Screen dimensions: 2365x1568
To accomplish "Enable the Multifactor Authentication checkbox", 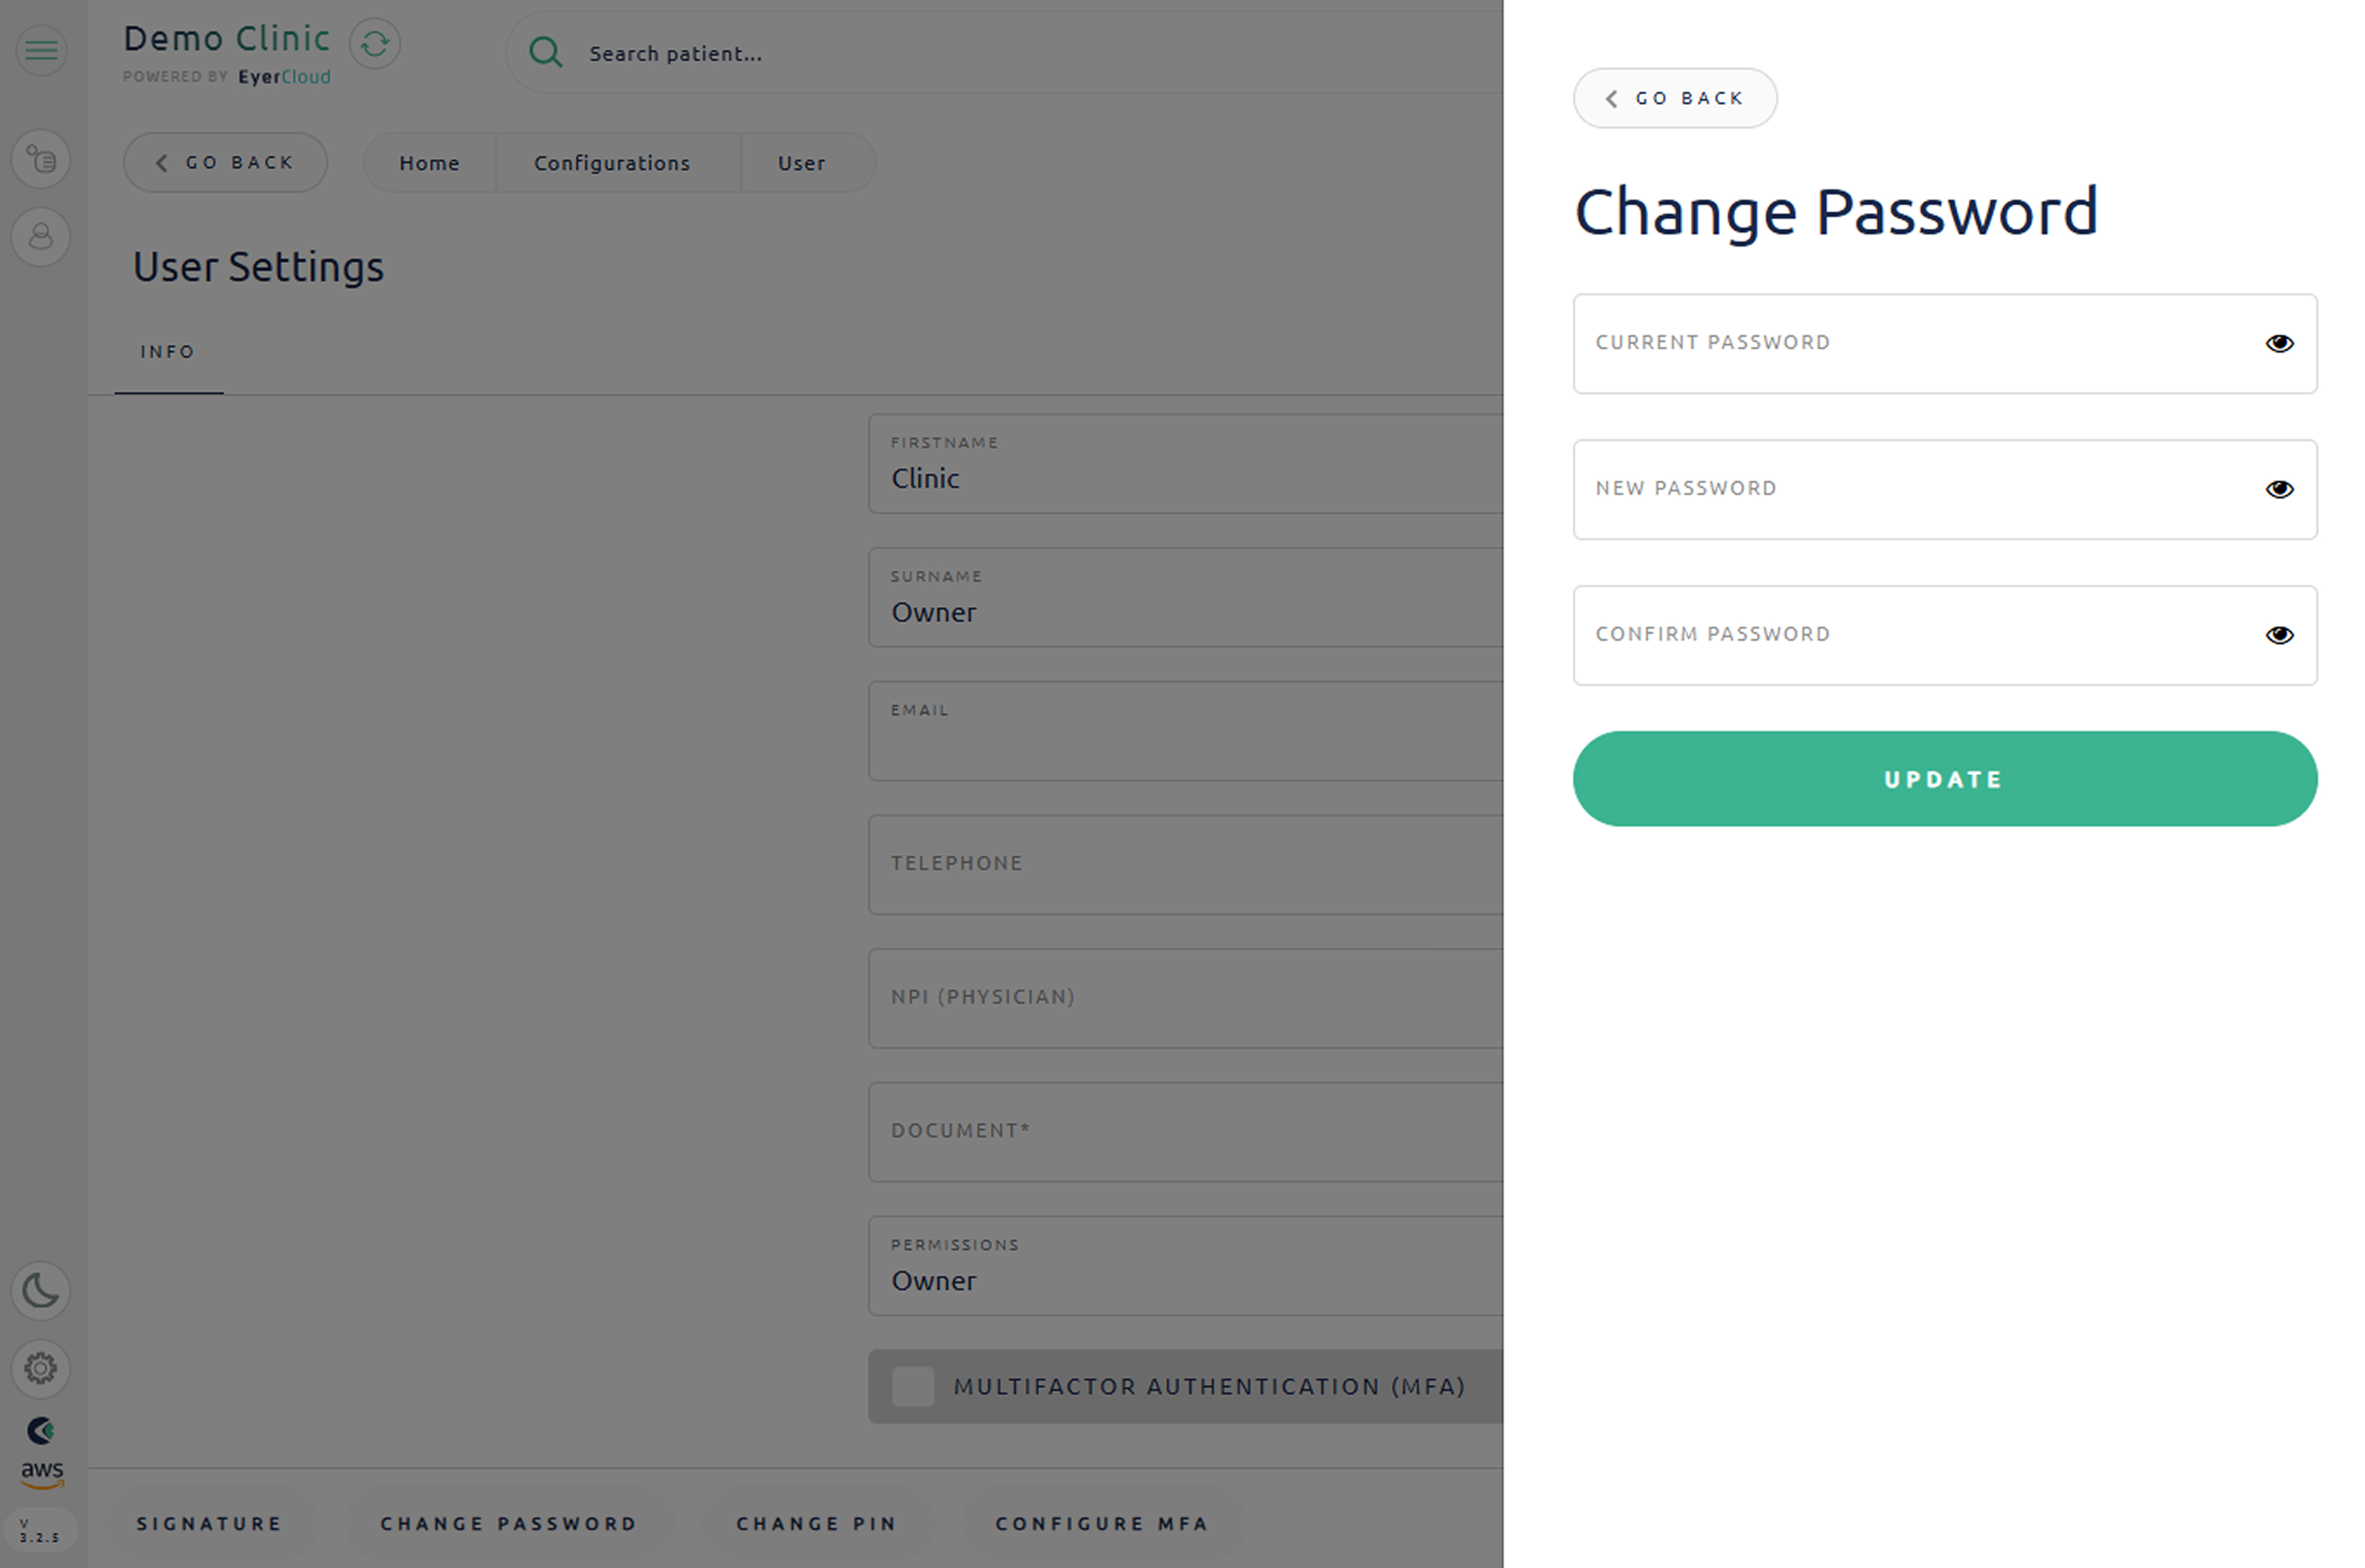I will pos(912,1387).
